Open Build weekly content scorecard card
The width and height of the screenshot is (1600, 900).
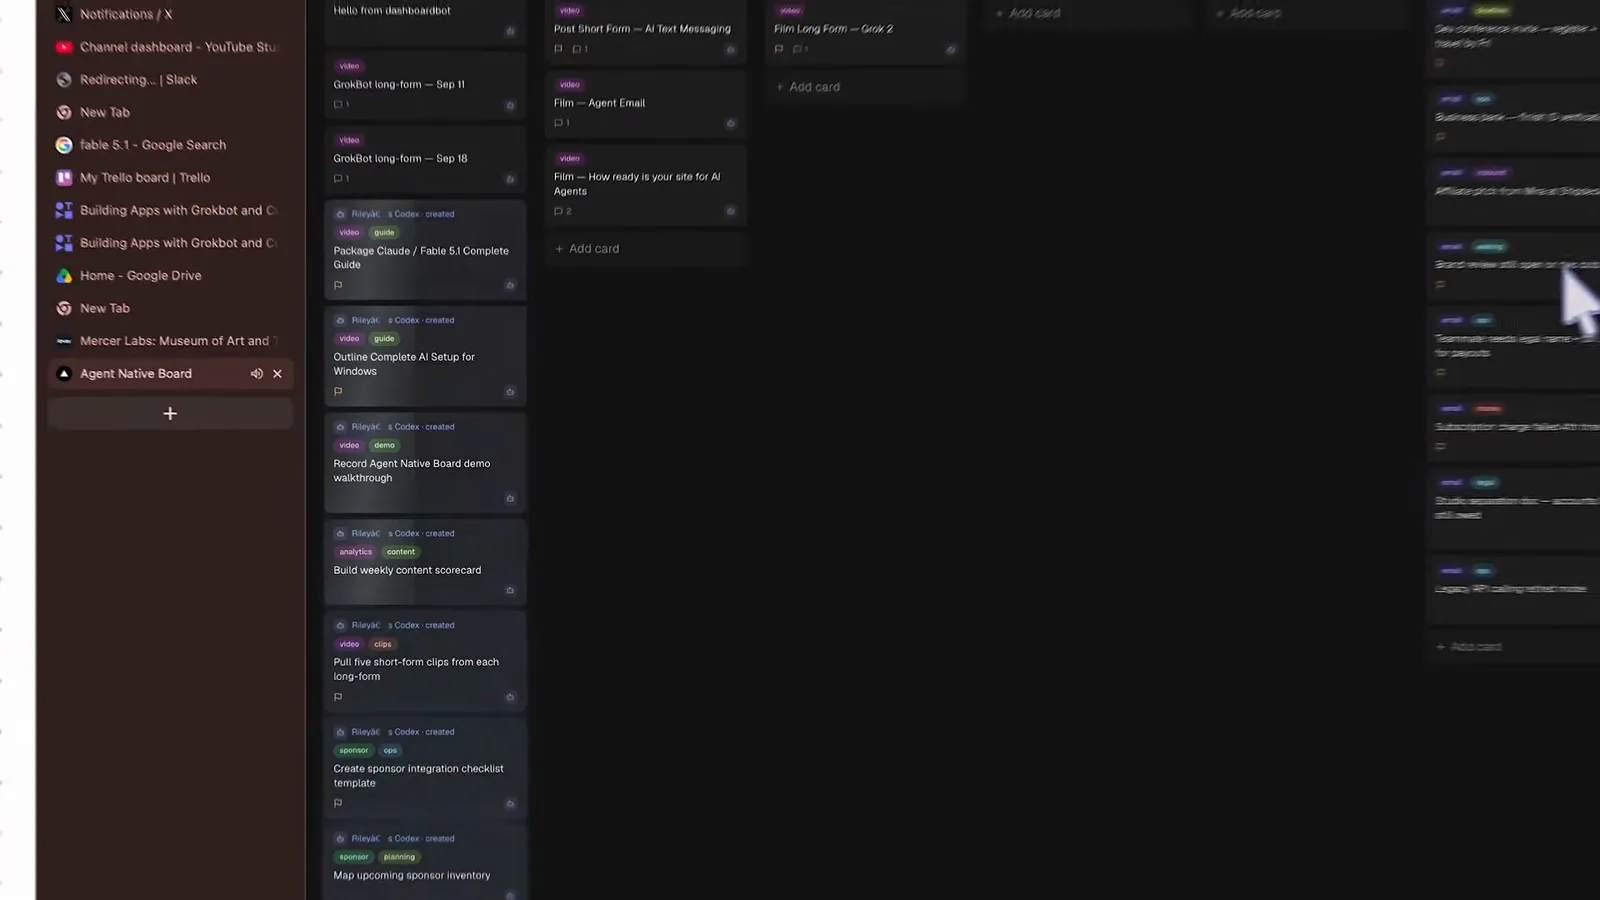pos(425,562)
